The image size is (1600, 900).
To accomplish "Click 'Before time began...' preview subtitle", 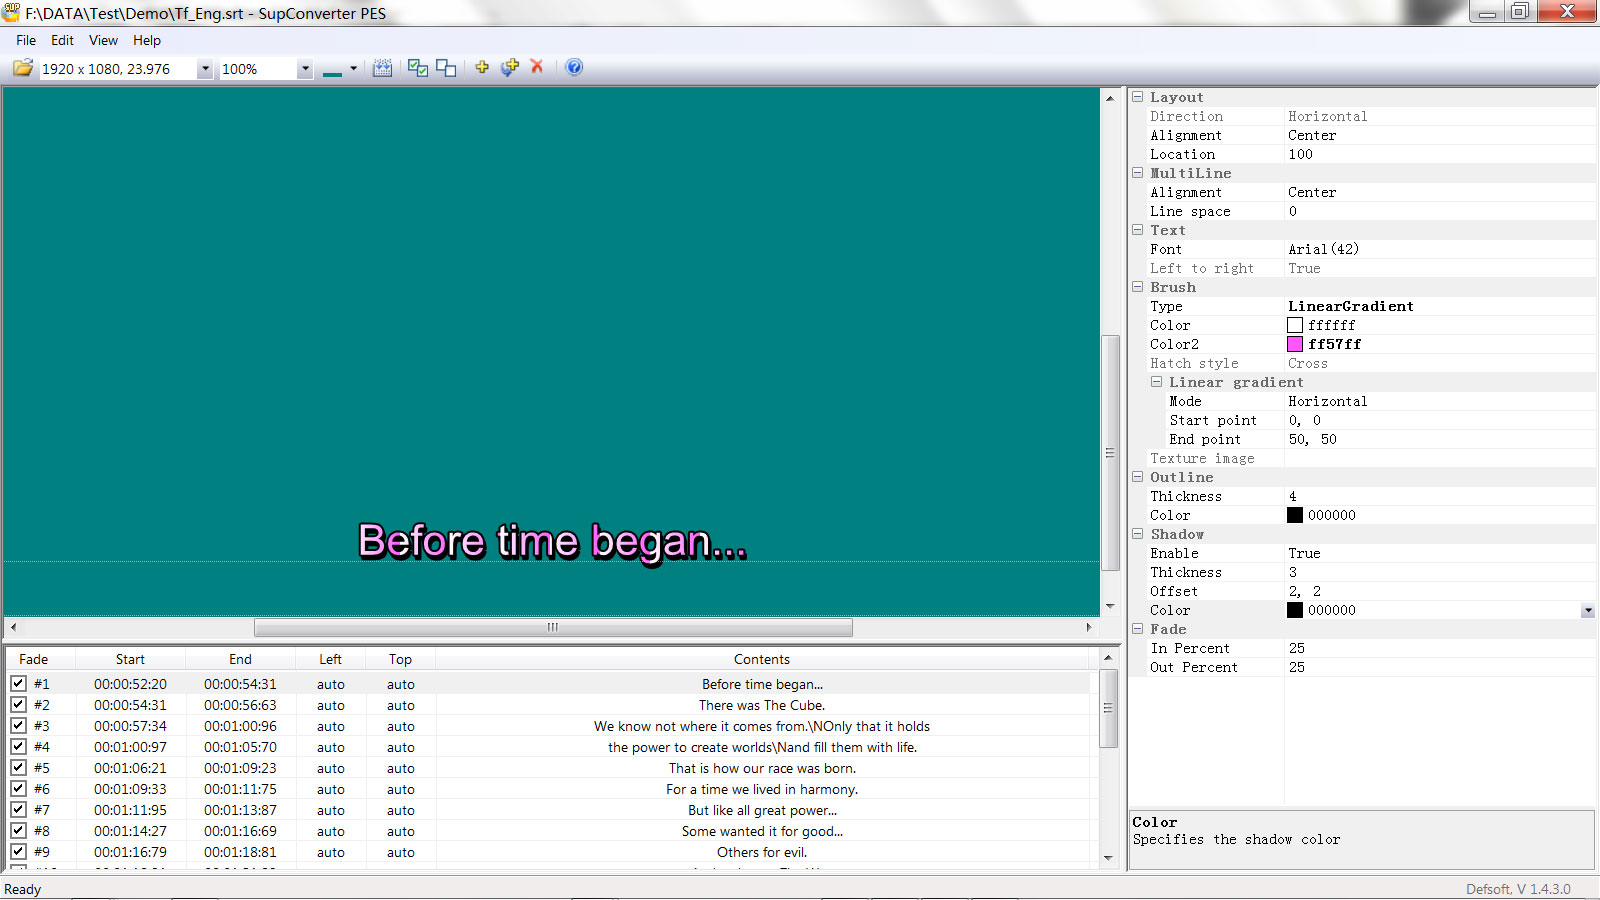I will click(552, 542).
